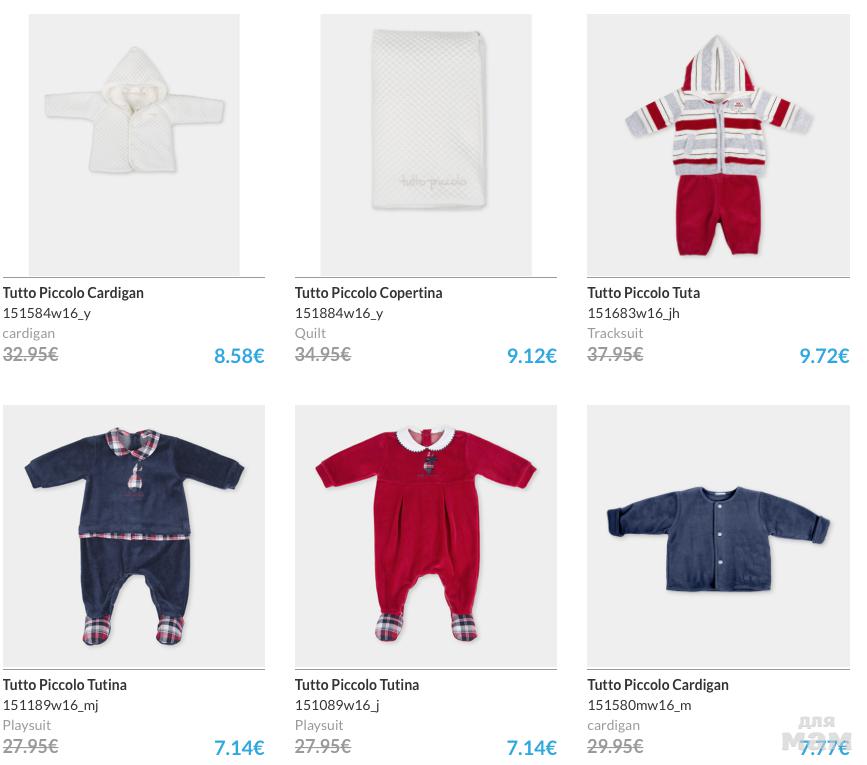Click the crossed-out 34.95€ price
The height and width of the screenshot is (765, 867).
coord(322,354)
